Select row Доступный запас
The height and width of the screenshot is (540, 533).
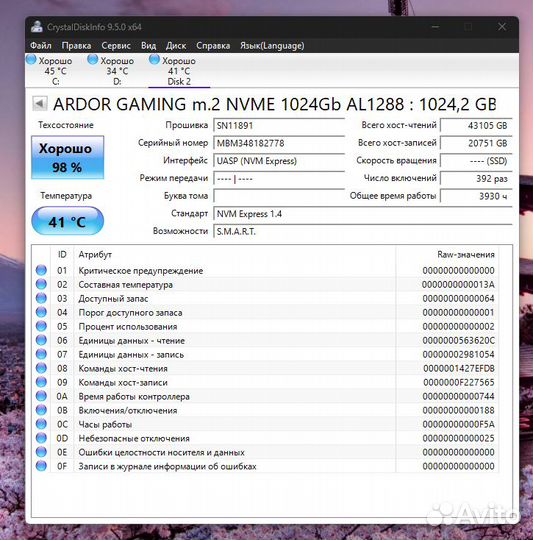tap(265, 298)
